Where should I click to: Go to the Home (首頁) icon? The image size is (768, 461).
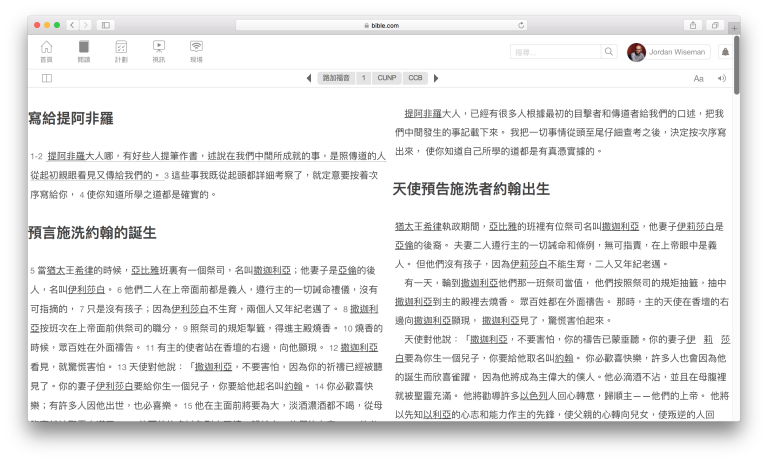(46, 51)
